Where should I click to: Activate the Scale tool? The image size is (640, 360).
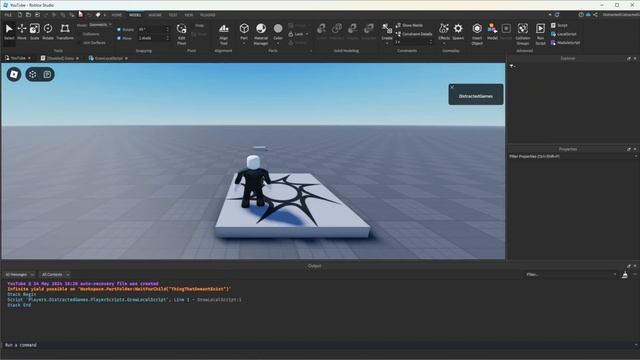pos(34,32)
